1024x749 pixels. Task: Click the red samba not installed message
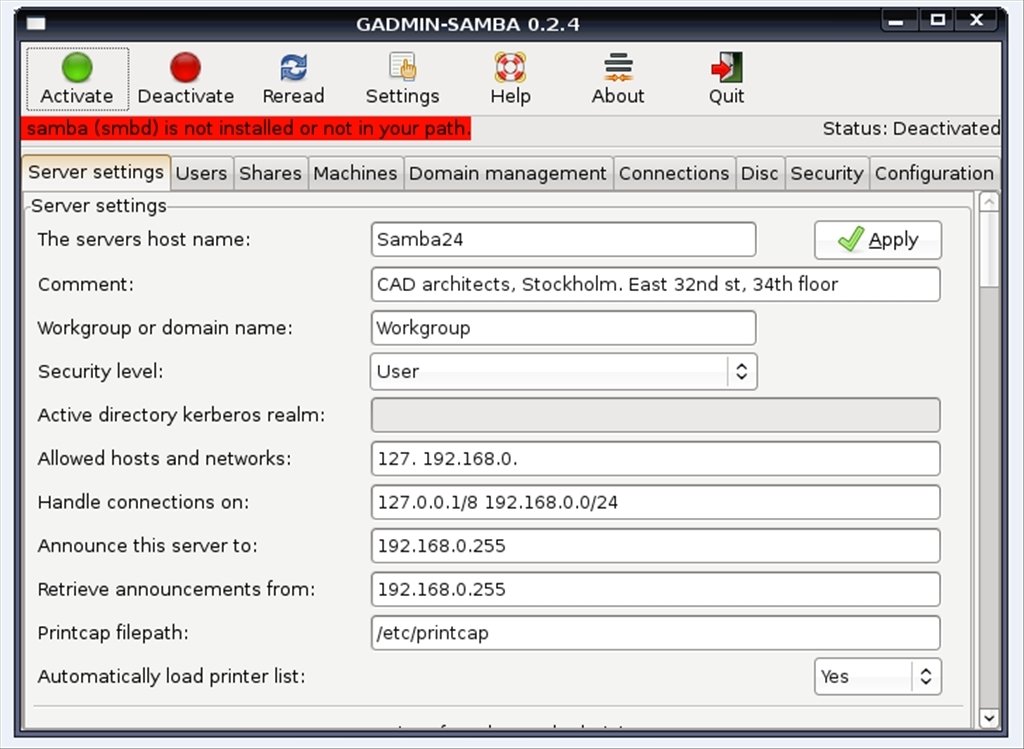click(246, 128)
